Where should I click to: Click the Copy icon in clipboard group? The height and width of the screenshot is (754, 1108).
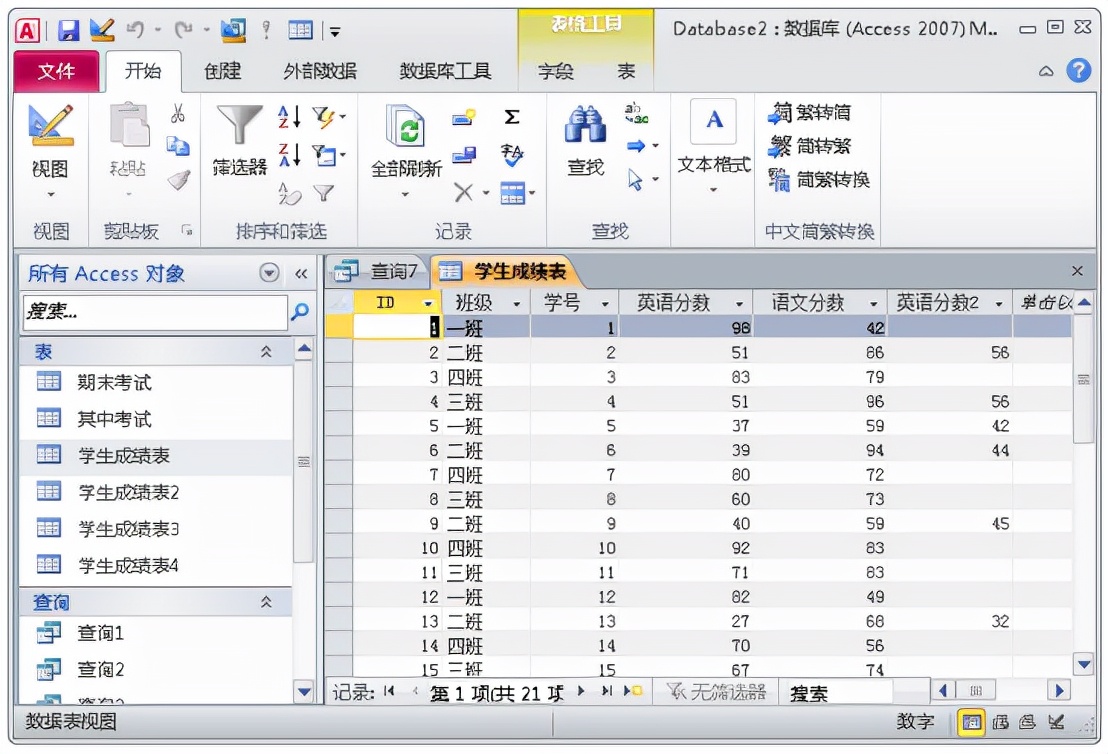click(178, 146)
